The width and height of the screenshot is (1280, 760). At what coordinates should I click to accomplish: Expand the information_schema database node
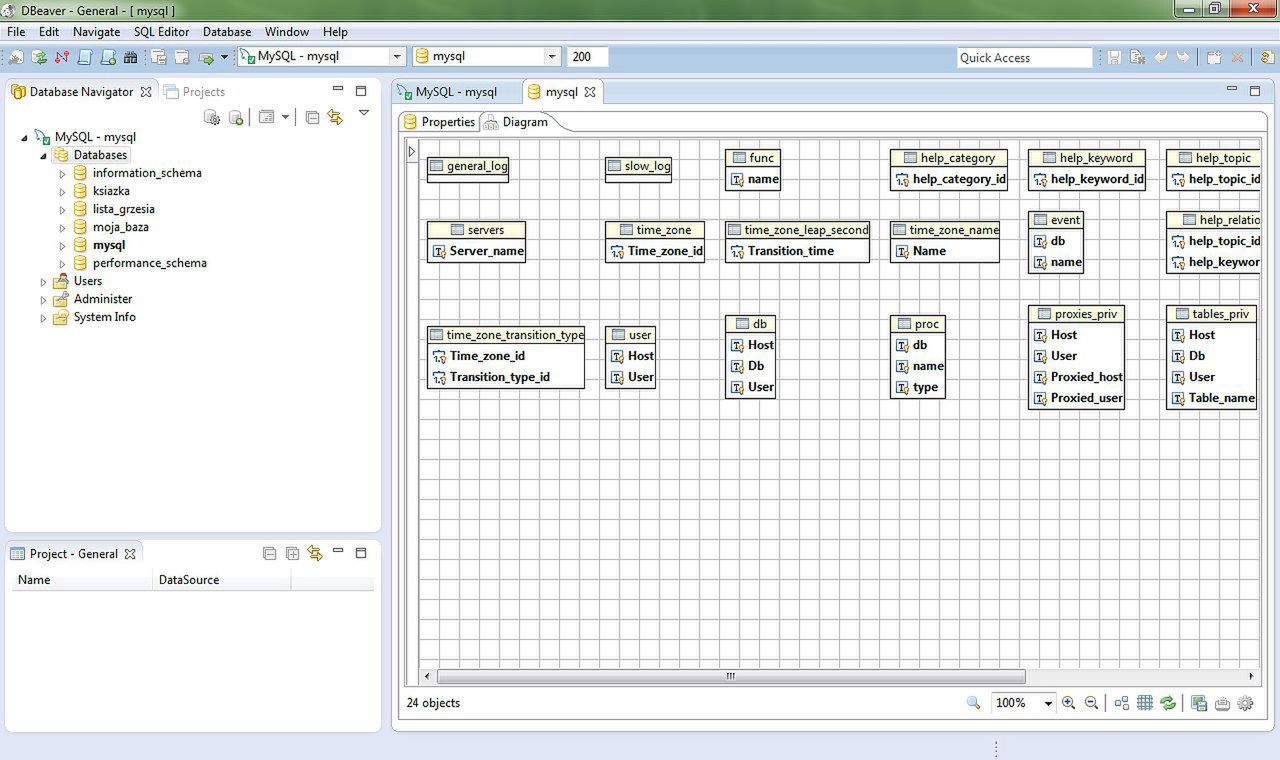point(62,173)
